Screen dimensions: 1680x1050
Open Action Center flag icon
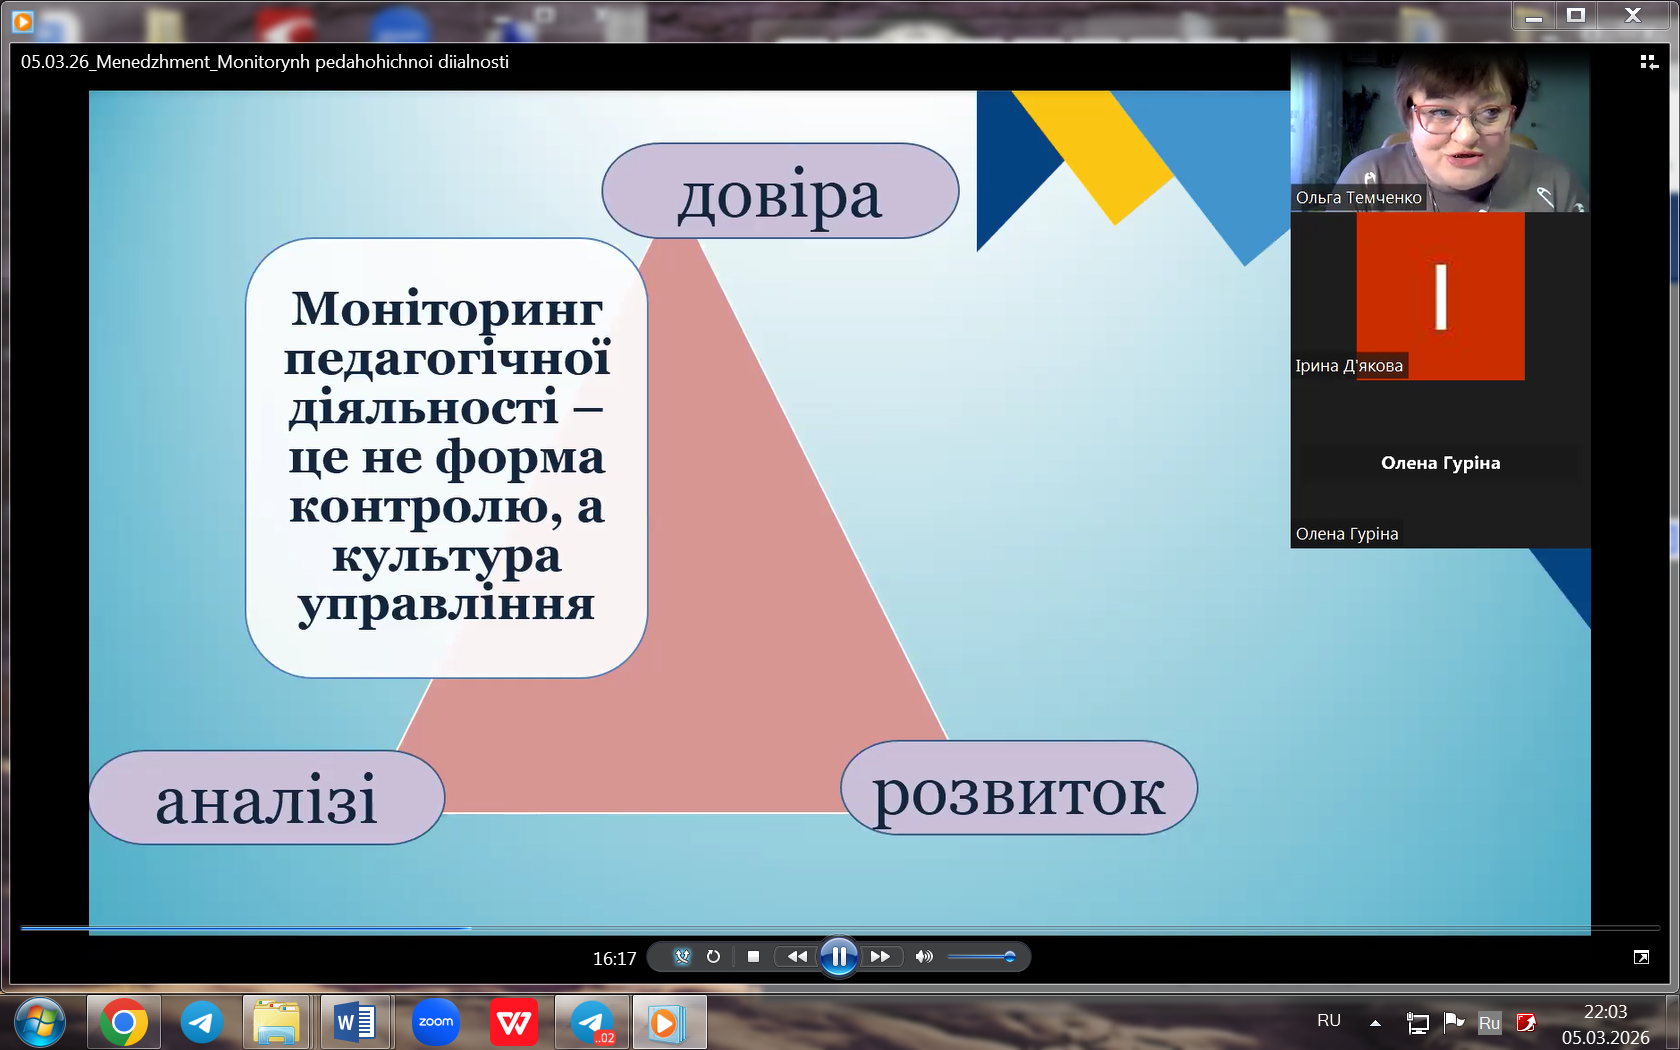pos(1453,1022)
